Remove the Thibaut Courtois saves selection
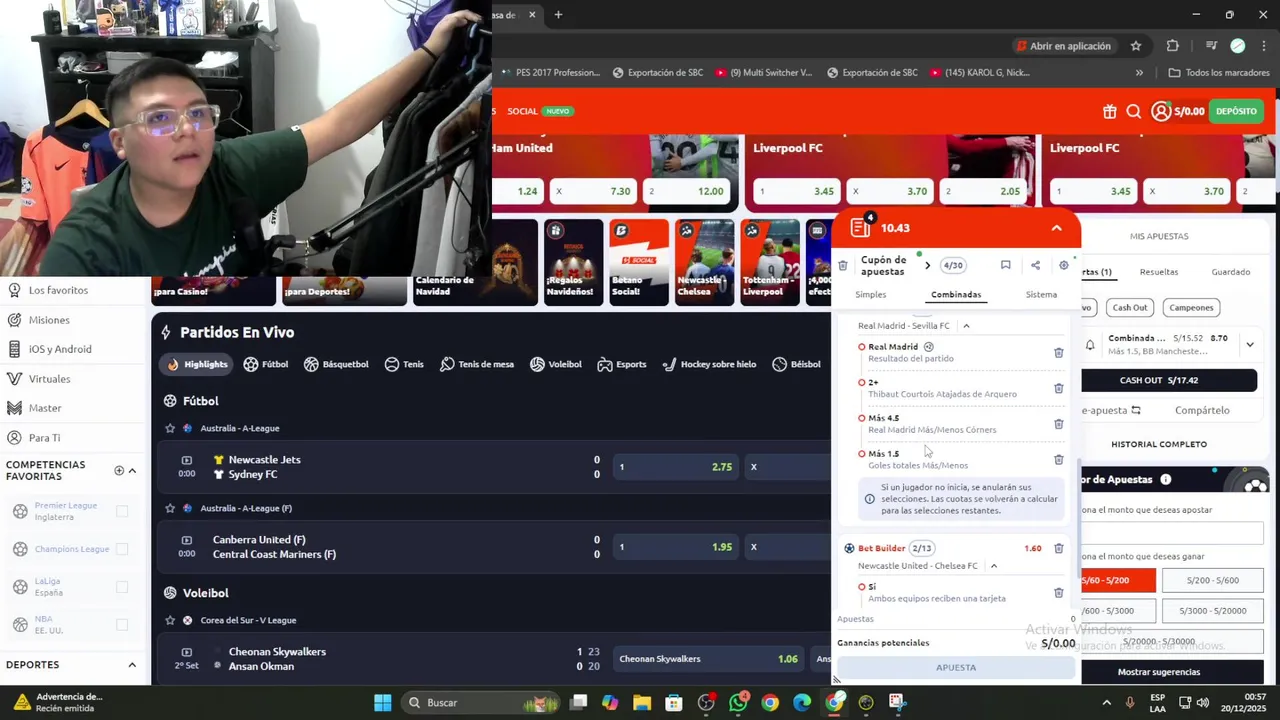This screenshot has width=1280, height=720. 1059,388
